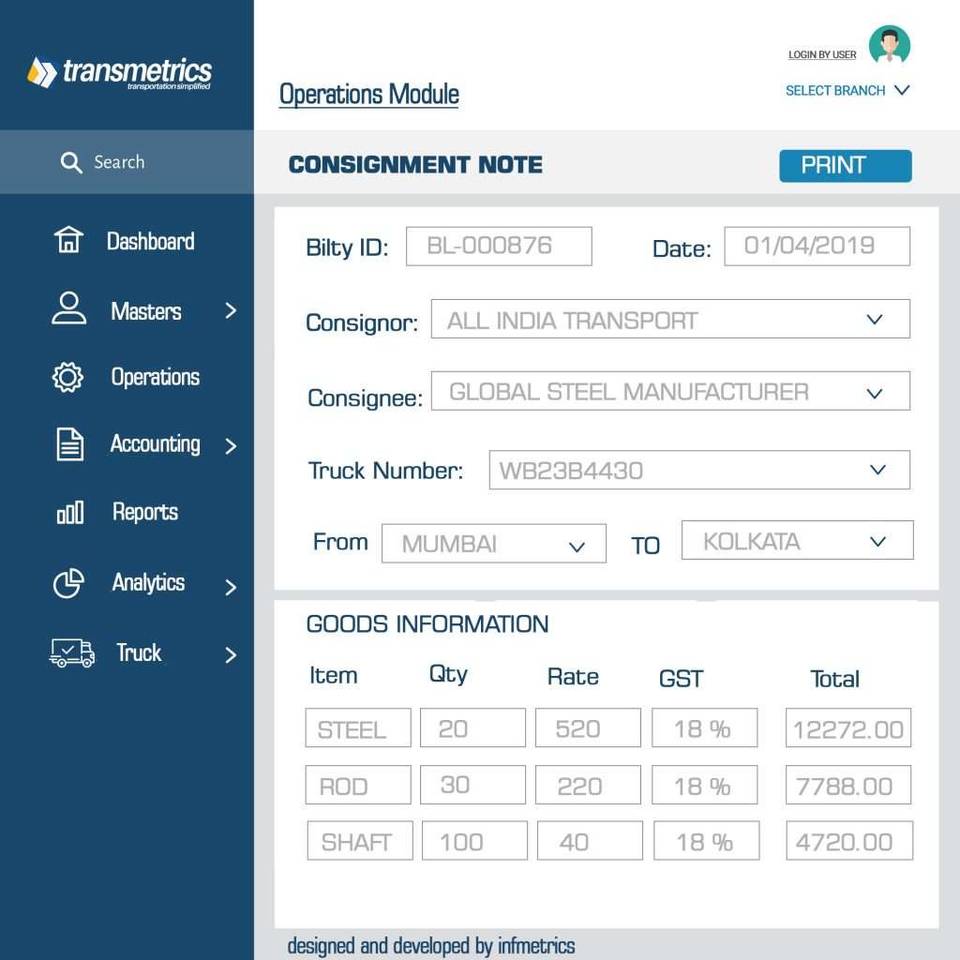960x960 pixels.
Task: Click the search magnifier icon
Action: 71,163
